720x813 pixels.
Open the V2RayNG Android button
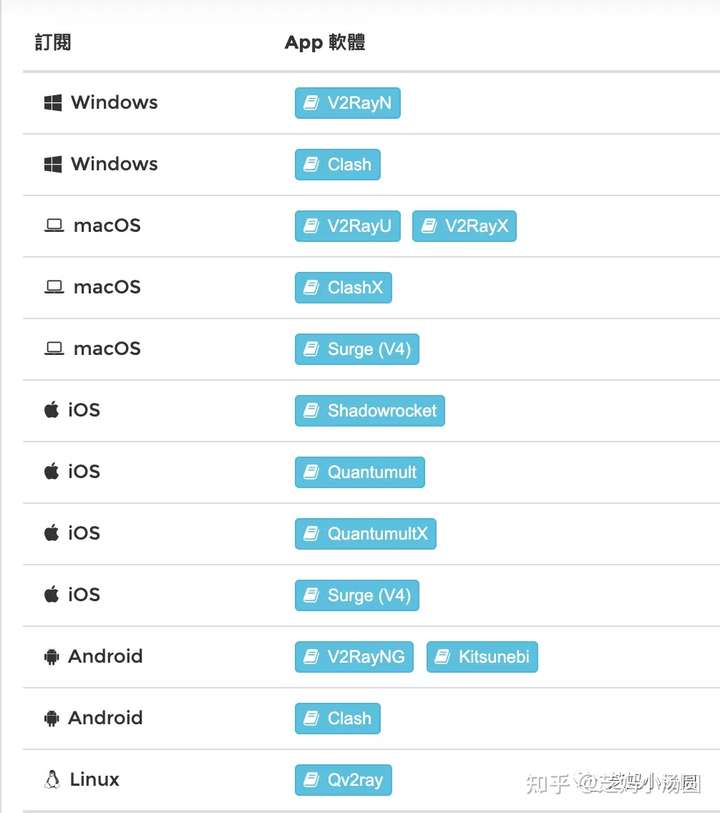coord(354,657)
